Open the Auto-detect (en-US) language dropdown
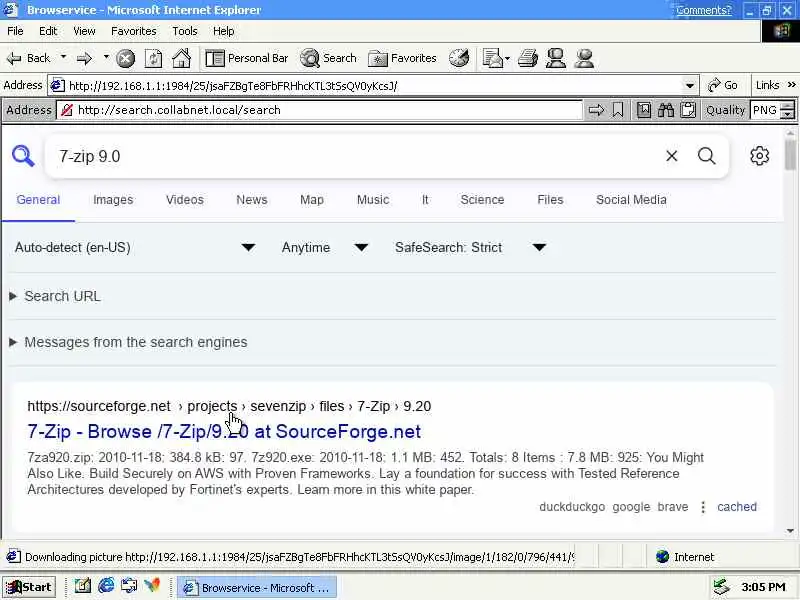Viewport: 800px width, 600px height. tap(135, 247)
